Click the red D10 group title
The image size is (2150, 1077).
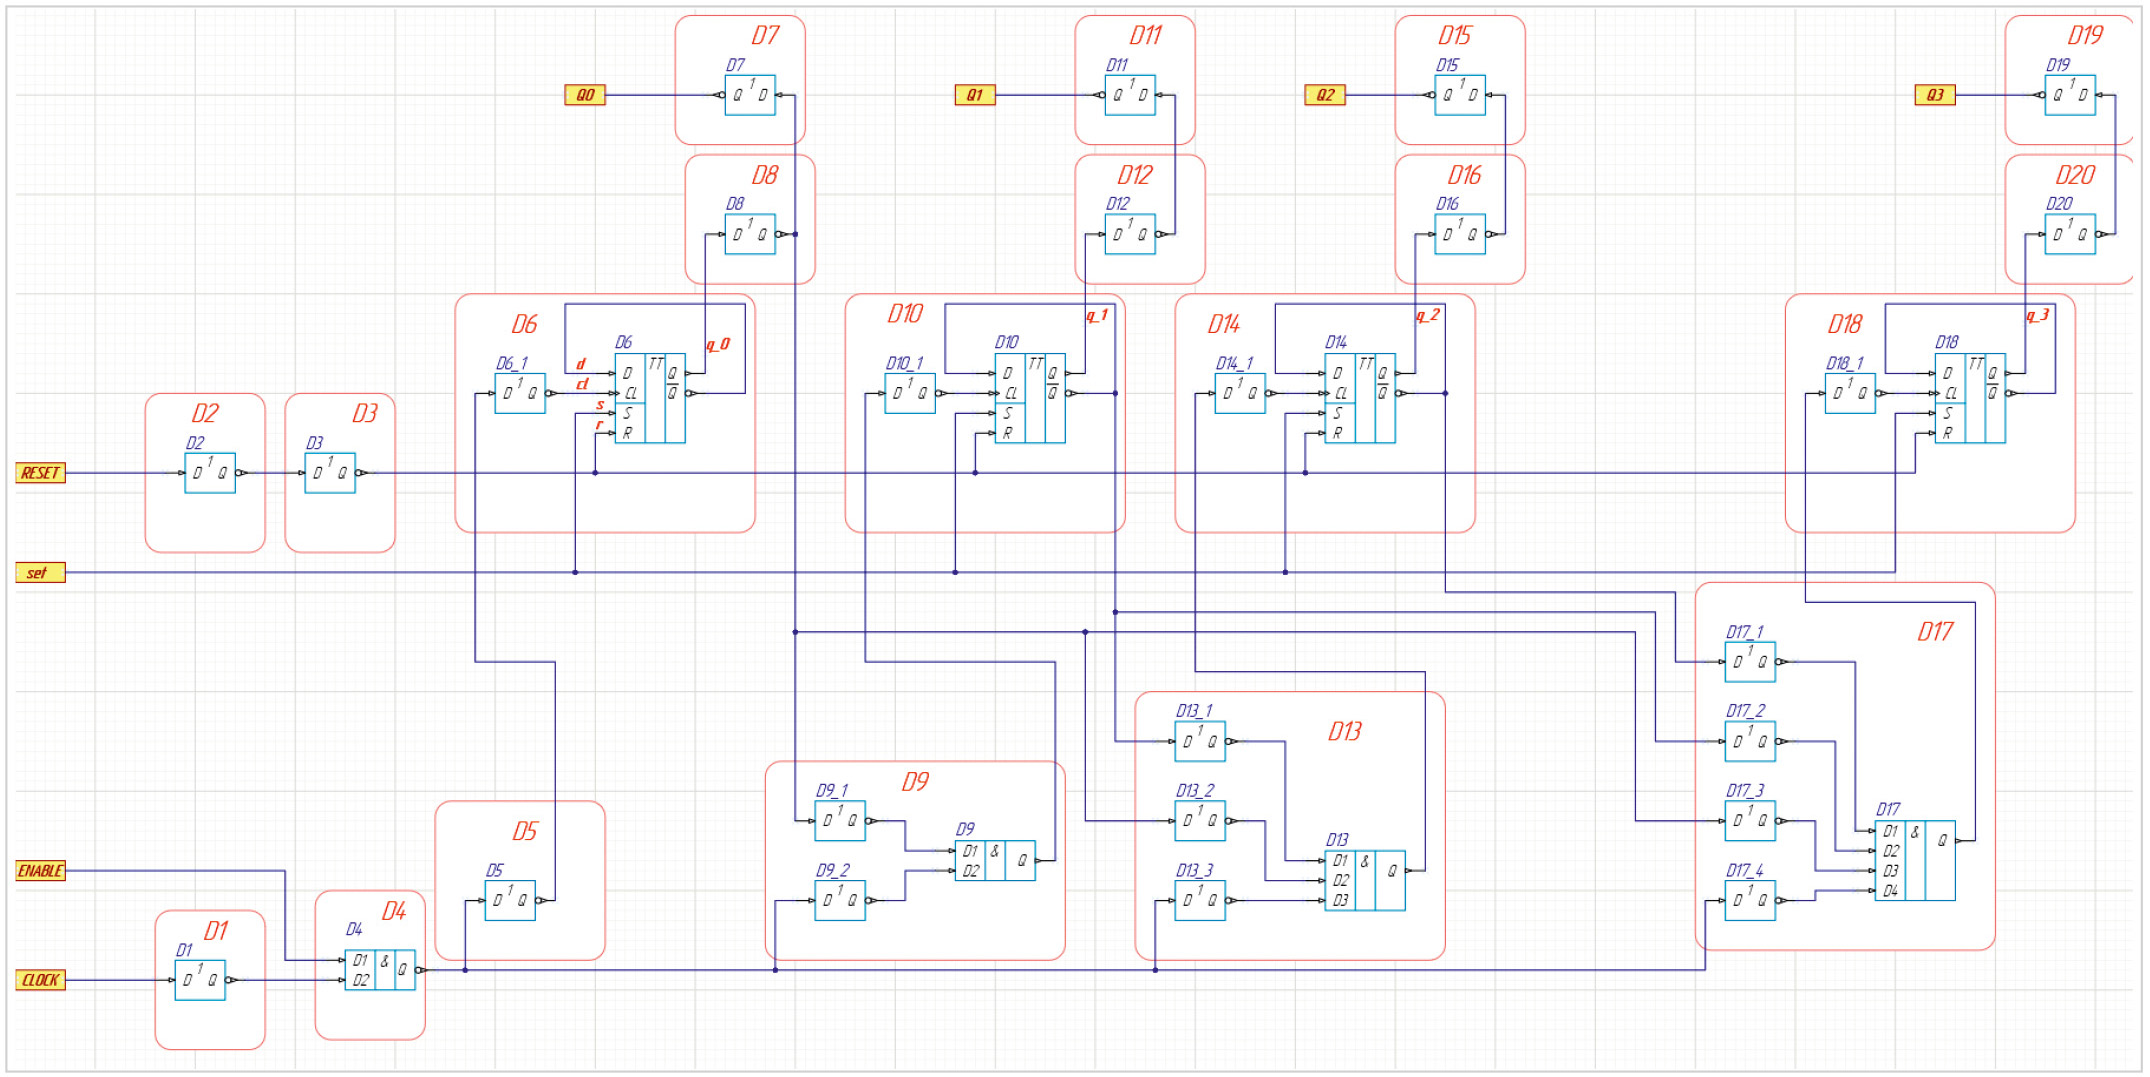pyautogui.click(x=905, y=314)
